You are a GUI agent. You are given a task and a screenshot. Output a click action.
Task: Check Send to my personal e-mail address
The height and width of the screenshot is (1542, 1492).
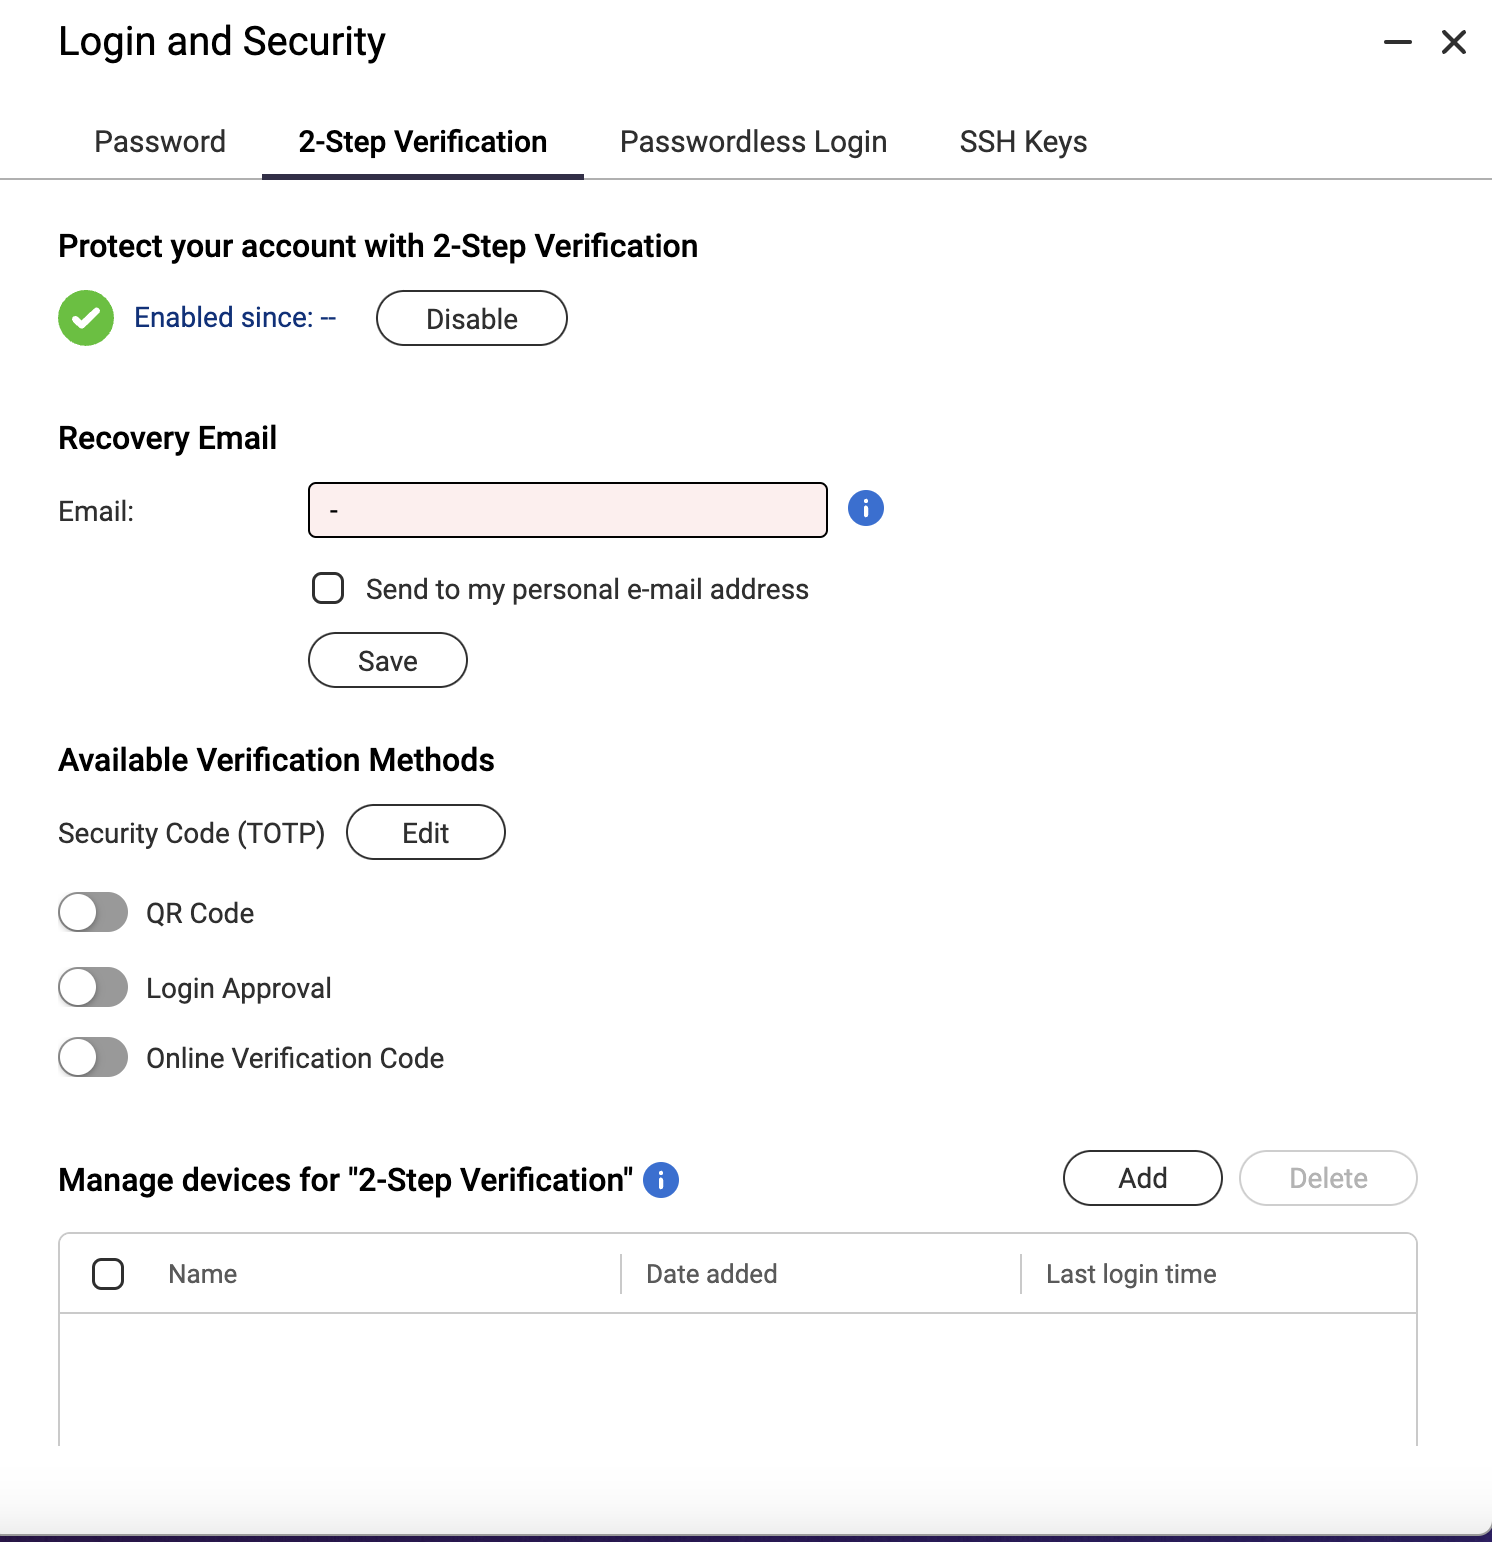pyautogui.click(x=328, y=588)
